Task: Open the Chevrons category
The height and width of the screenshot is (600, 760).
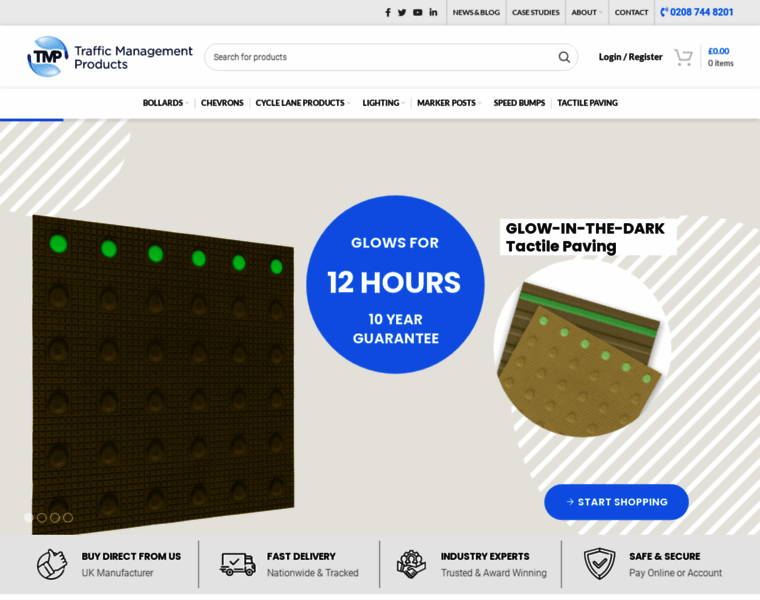Action: pyautogui.click(x=222, y=103)
